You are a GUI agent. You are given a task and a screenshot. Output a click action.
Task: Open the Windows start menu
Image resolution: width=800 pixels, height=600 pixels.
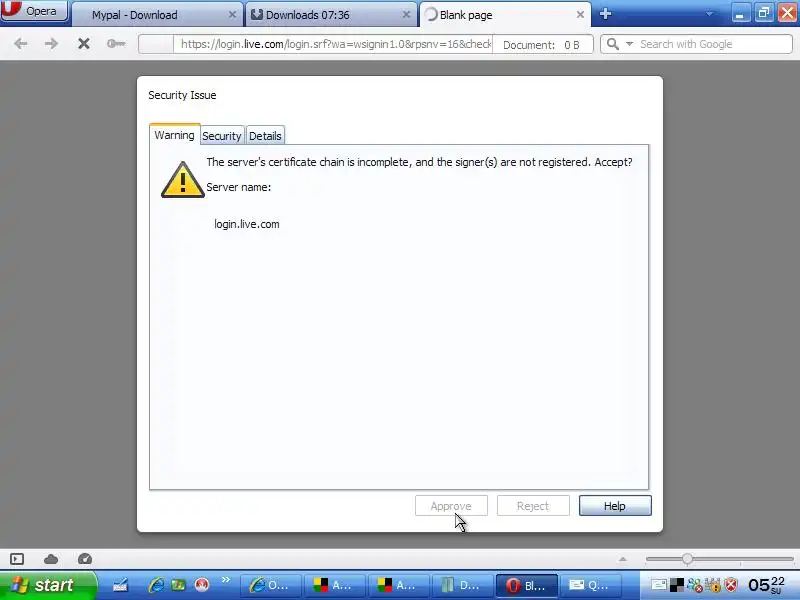click(47, 585)
